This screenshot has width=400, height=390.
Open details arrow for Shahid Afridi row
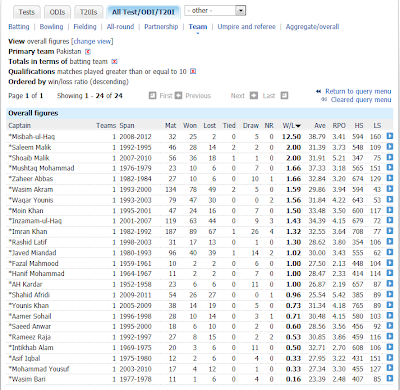(x=390, y=294)
